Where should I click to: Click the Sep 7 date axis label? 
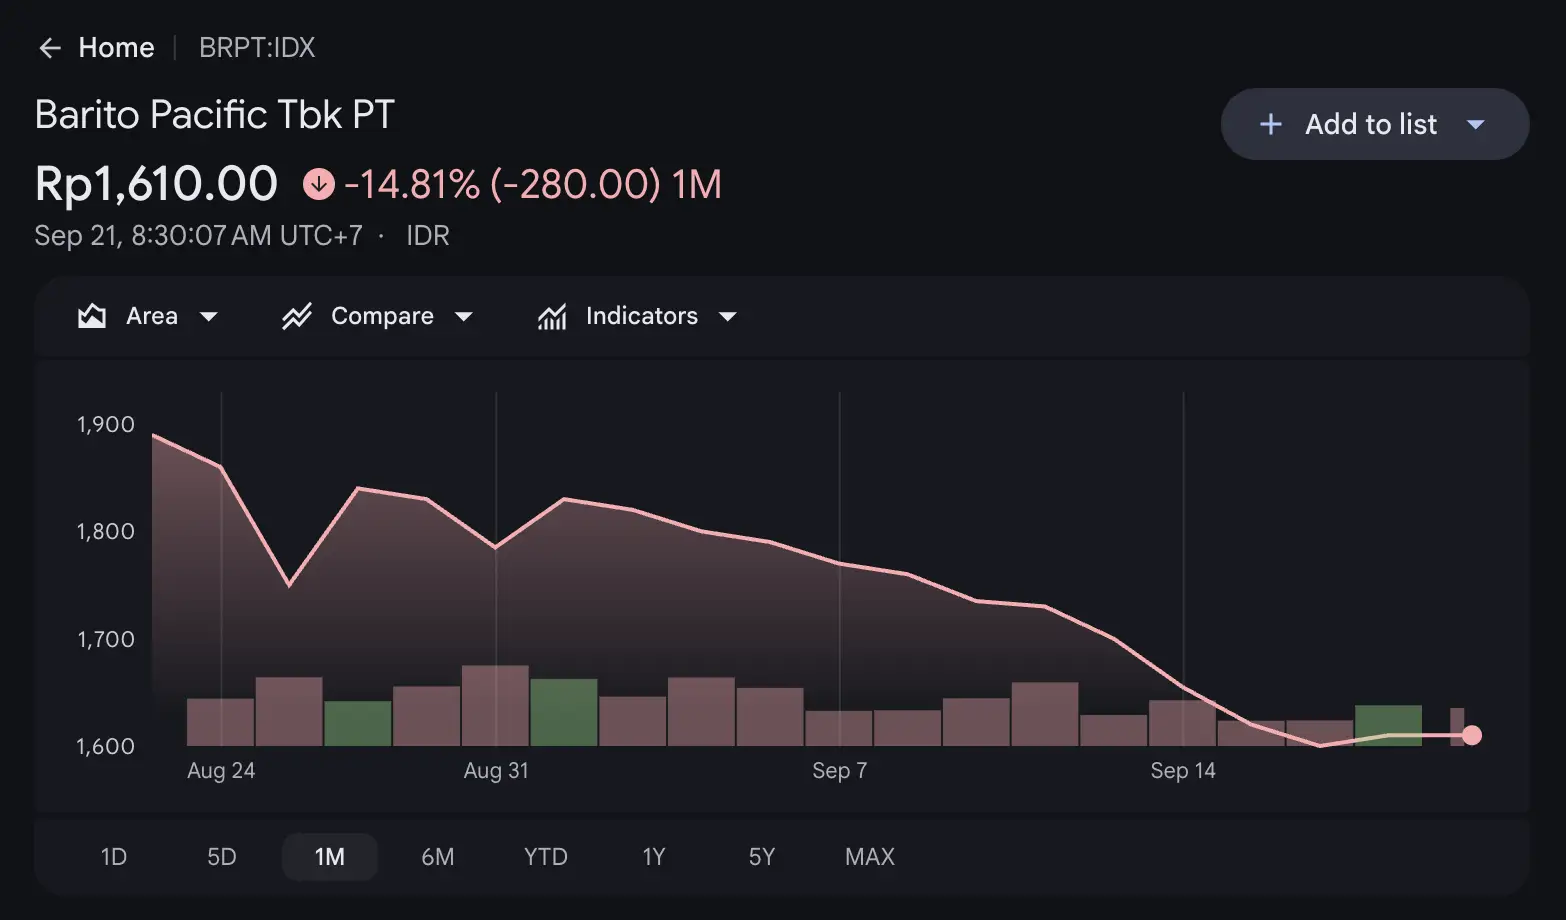(x=840, y=771)
